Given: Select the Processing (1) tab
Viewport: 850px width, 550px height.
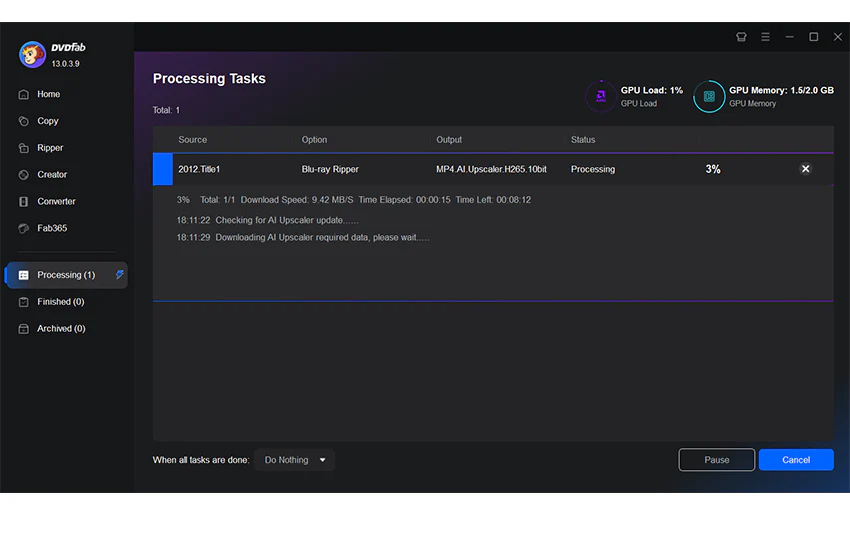Looking at the screenshot, I should pos(67,275).
